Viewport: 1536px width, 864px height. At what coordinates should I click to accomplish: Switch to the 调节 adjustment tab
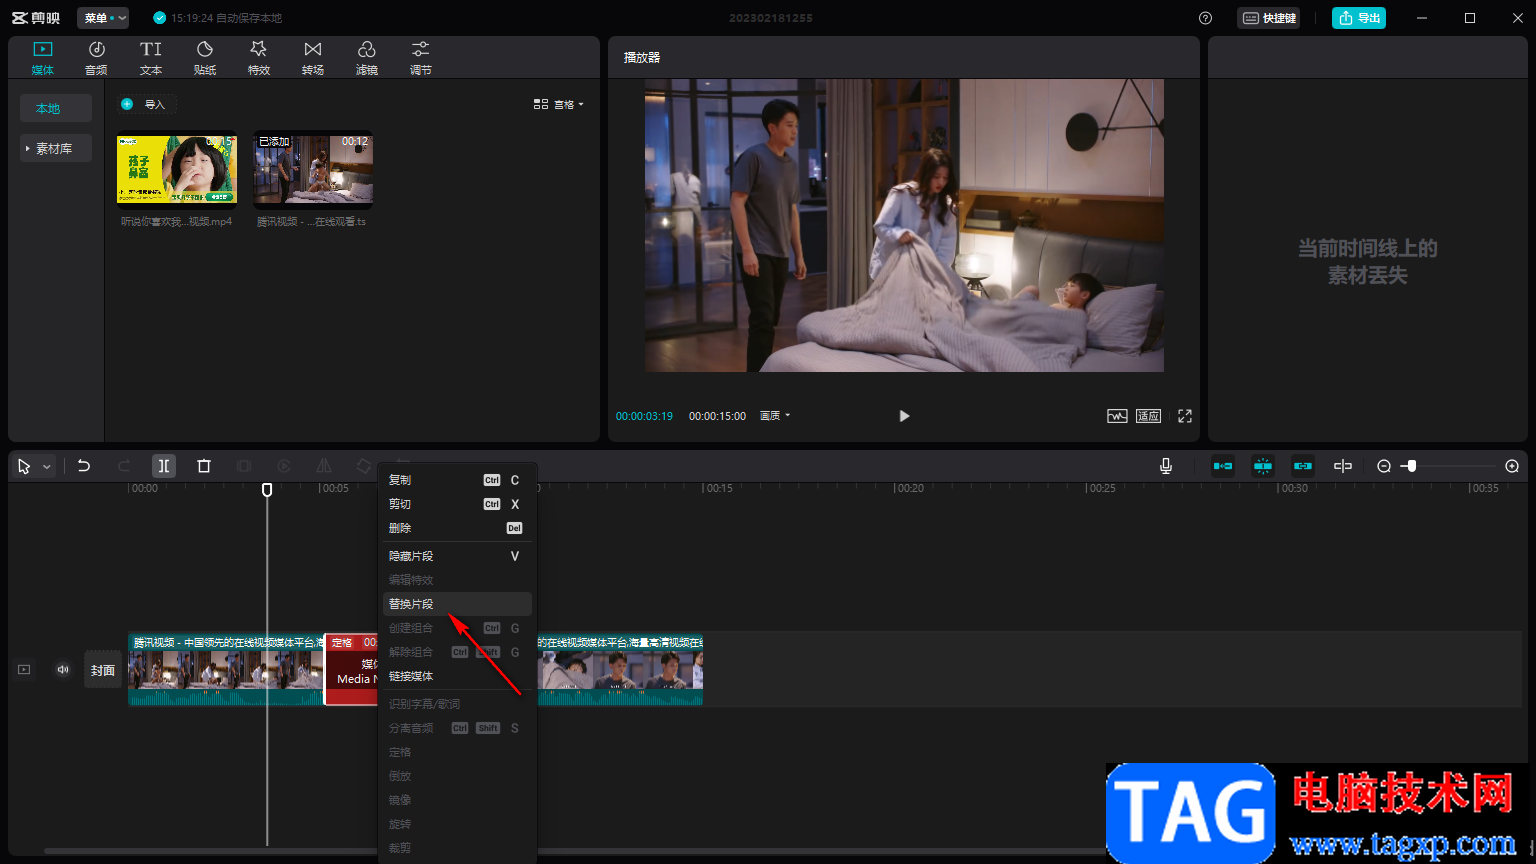pyautogui.click(x=421, y=58)
